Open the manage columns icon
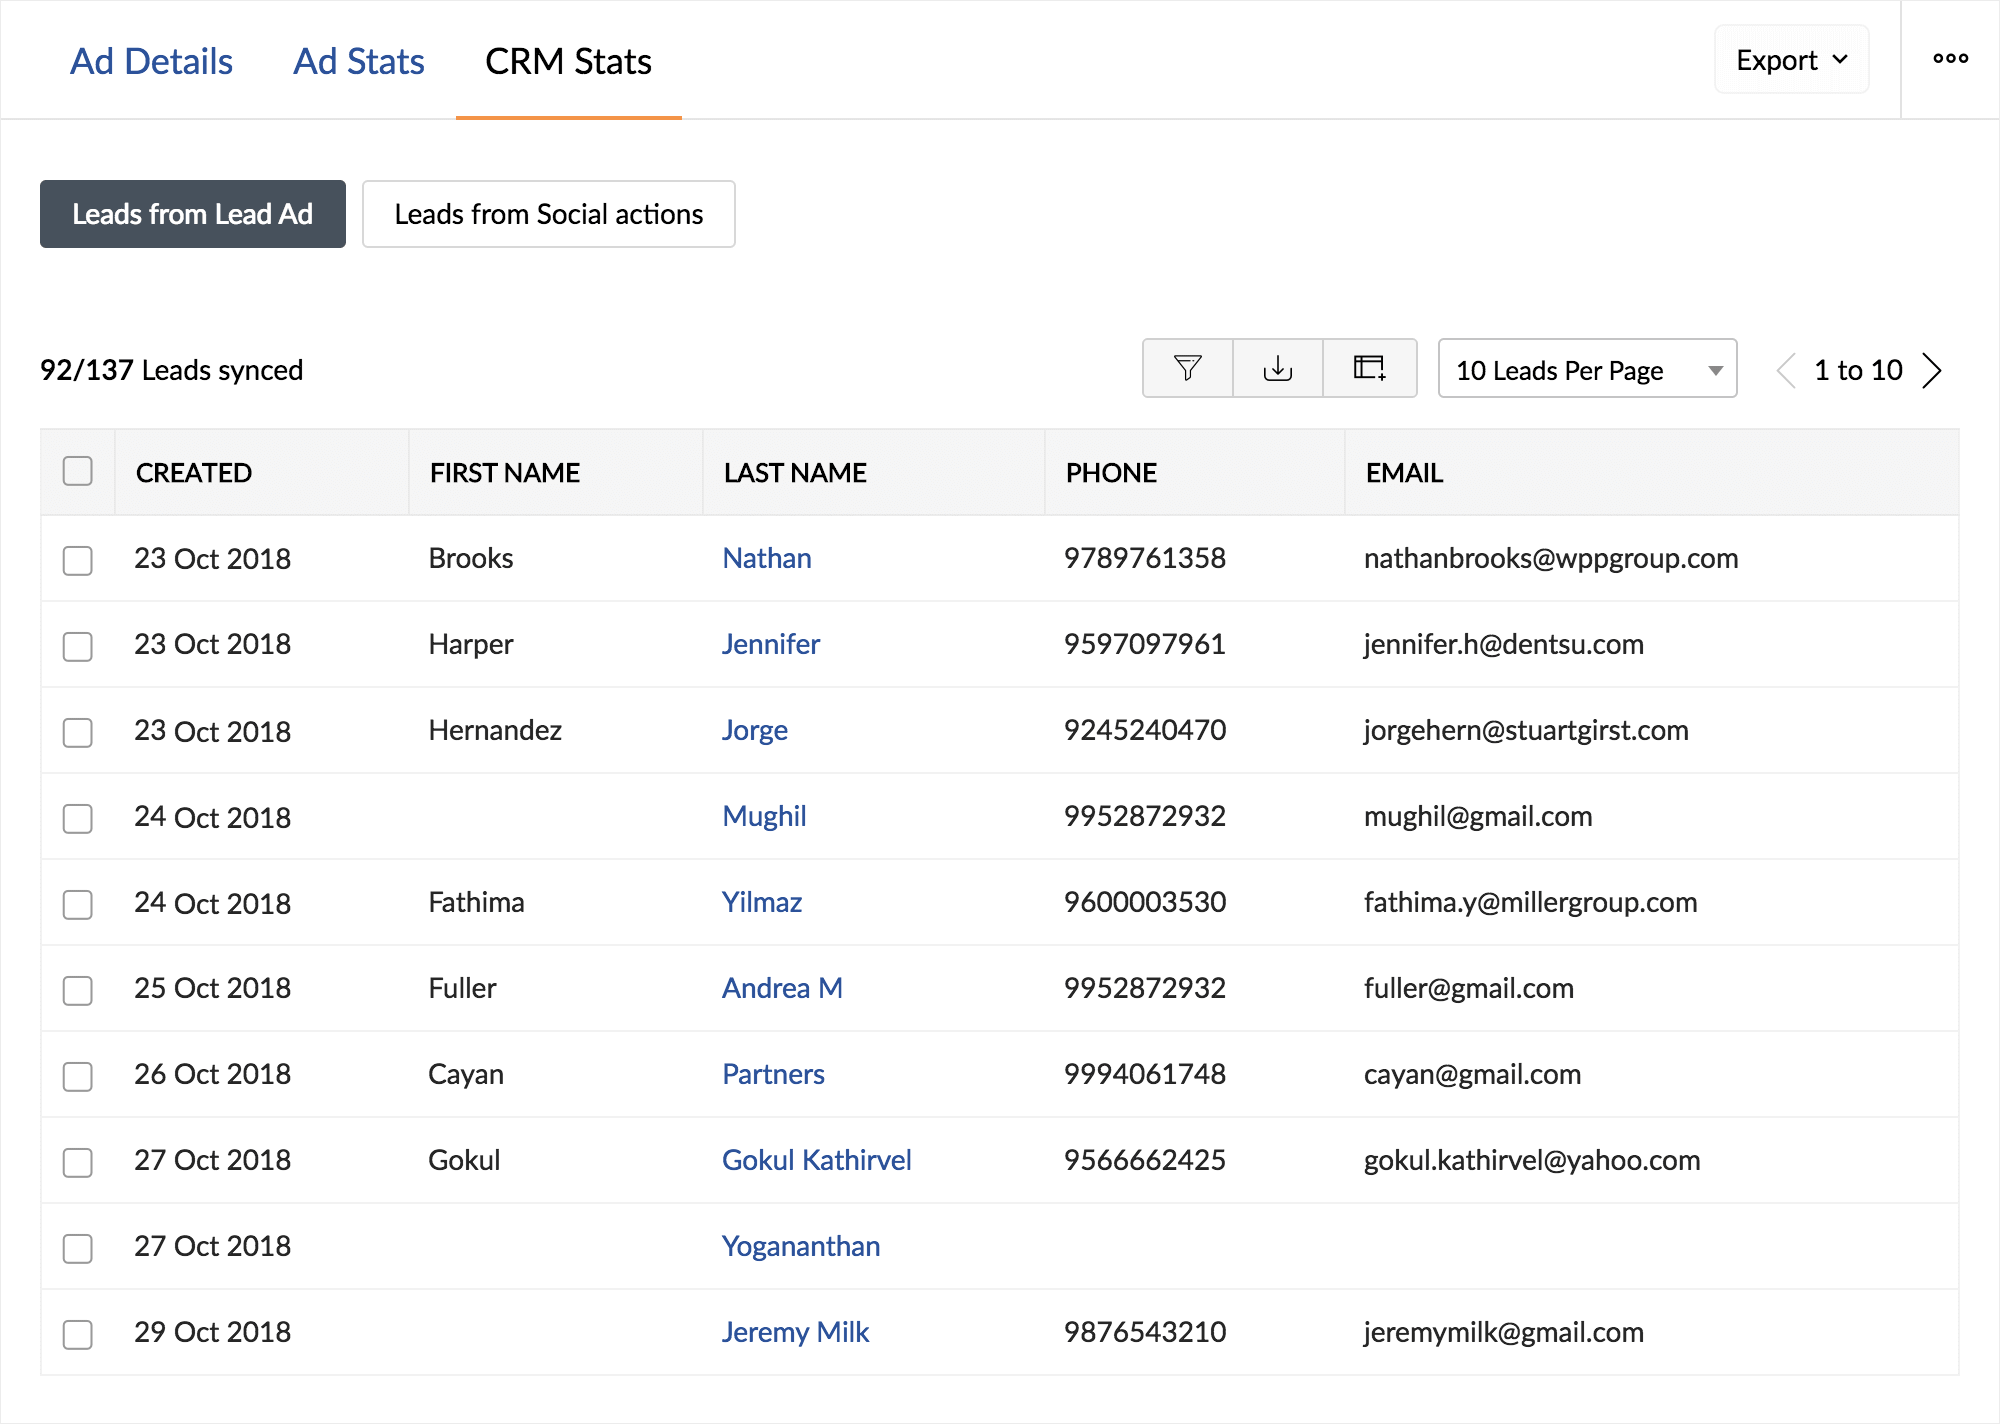The image size is (2000, 1424). point(1369,369)
